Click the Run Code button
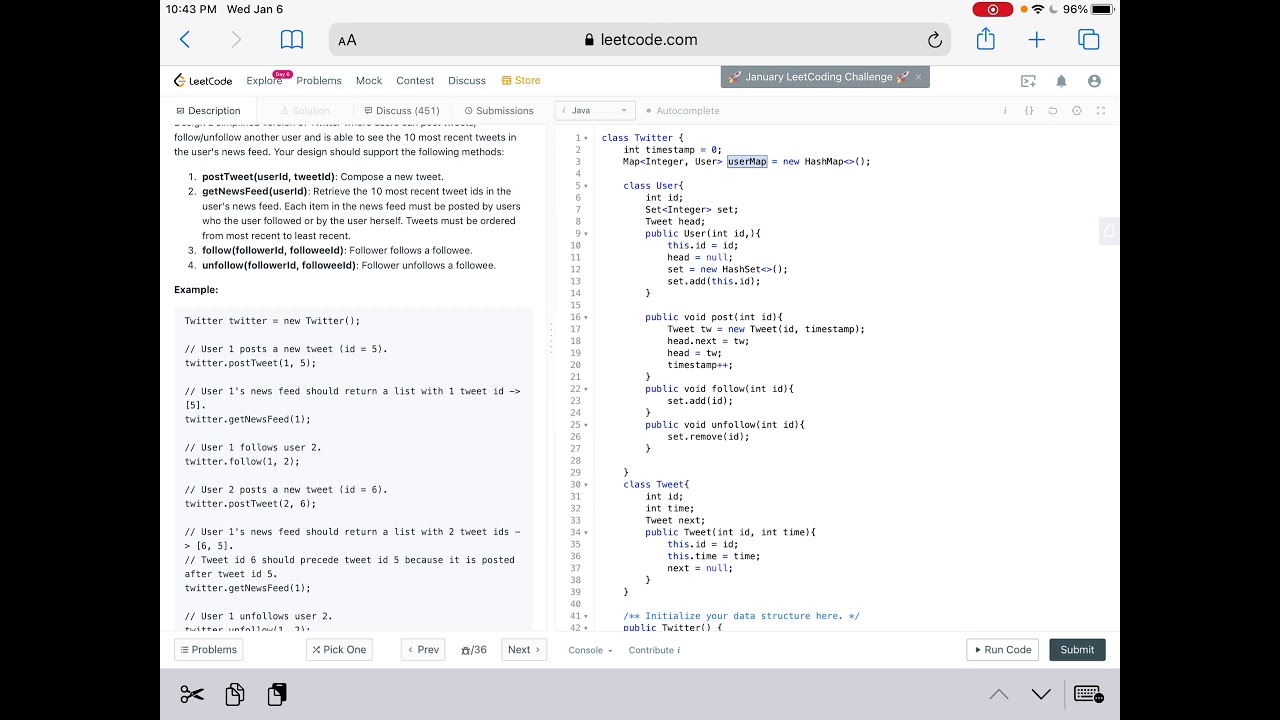Screen dimensions: 1280x720 tap(1003, 650)
